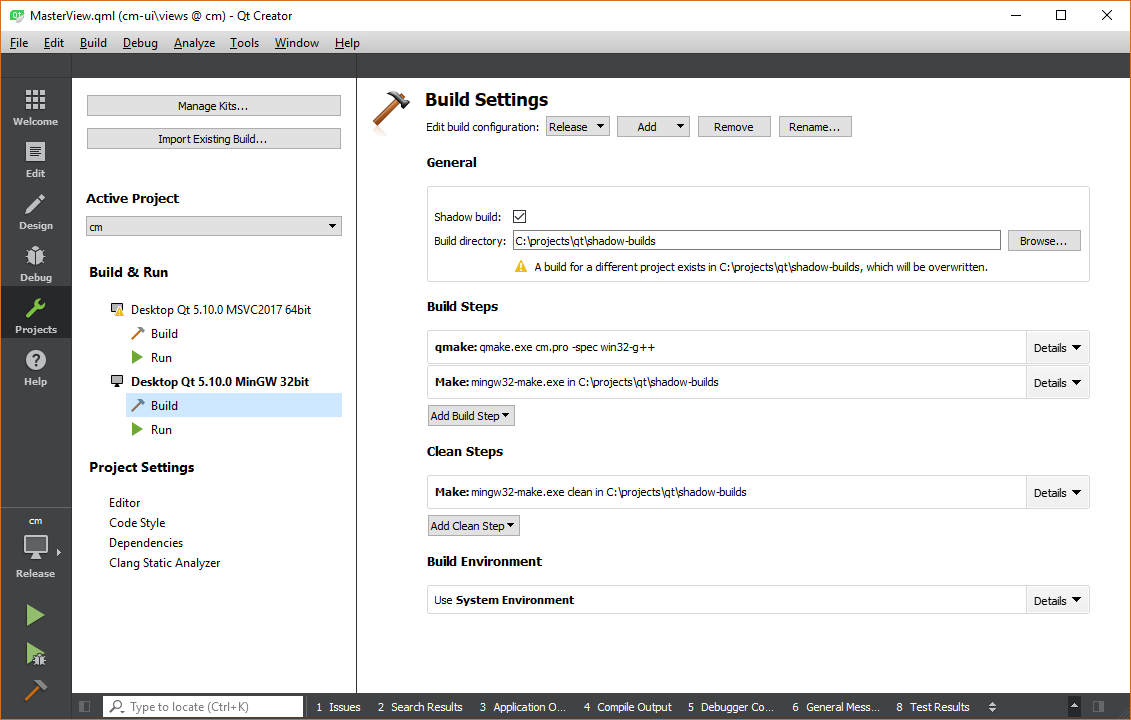The width and height of the screenshot is (1131, 720).
Task: Click Browse for build directory
Action: tap(1043, 241)
